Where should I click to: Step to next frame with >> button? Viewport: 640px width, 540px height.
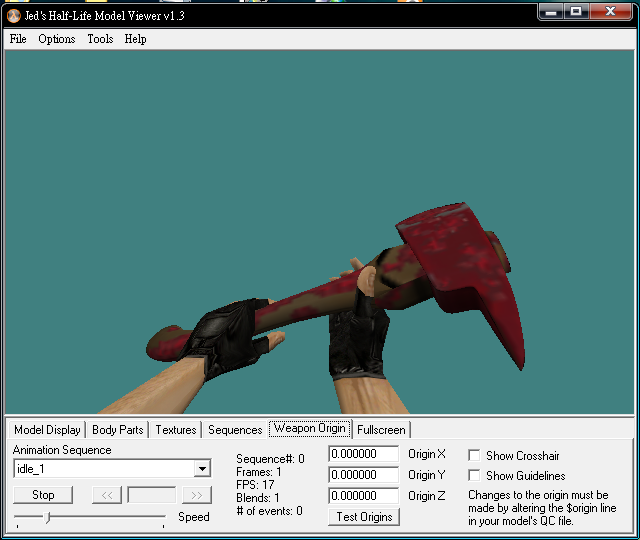[x=197, y=495]
